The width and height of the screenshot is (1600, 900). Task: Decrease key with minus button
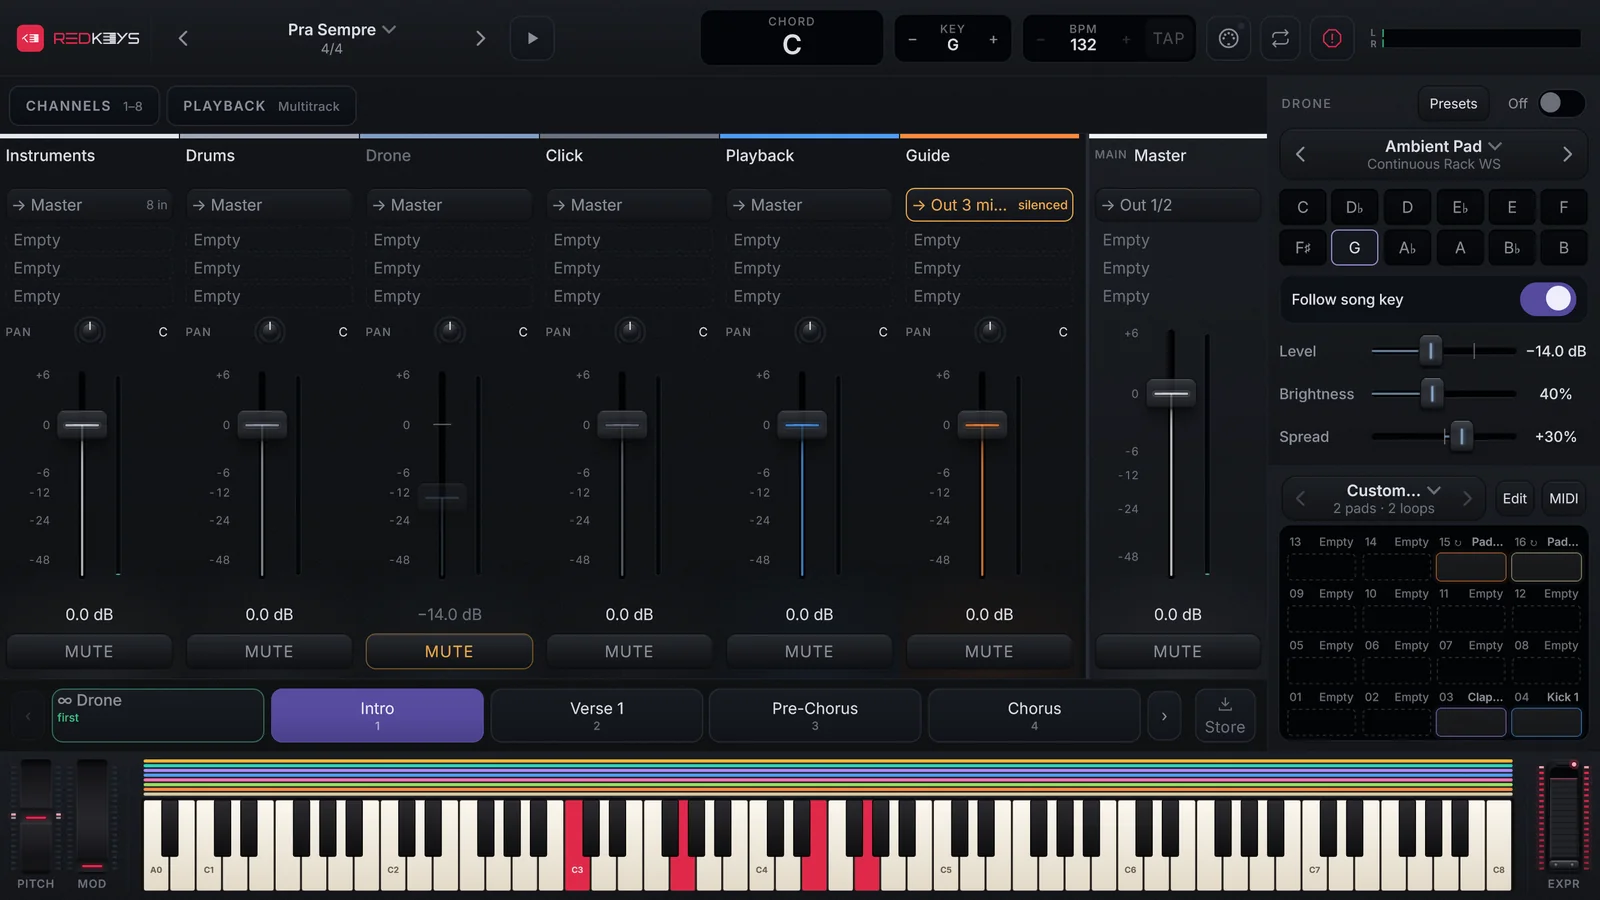click(912, 39)
